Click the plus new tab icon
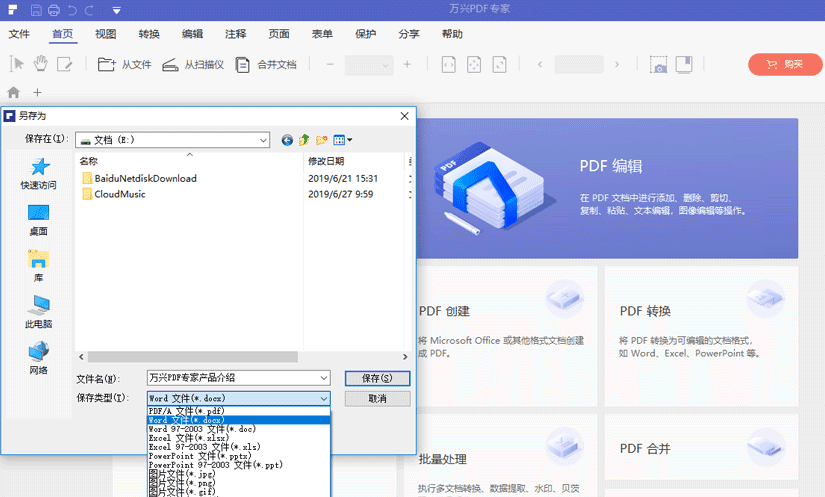Image resolution: width=825 pixels, height=497 pixels. [x=37, y=93]
